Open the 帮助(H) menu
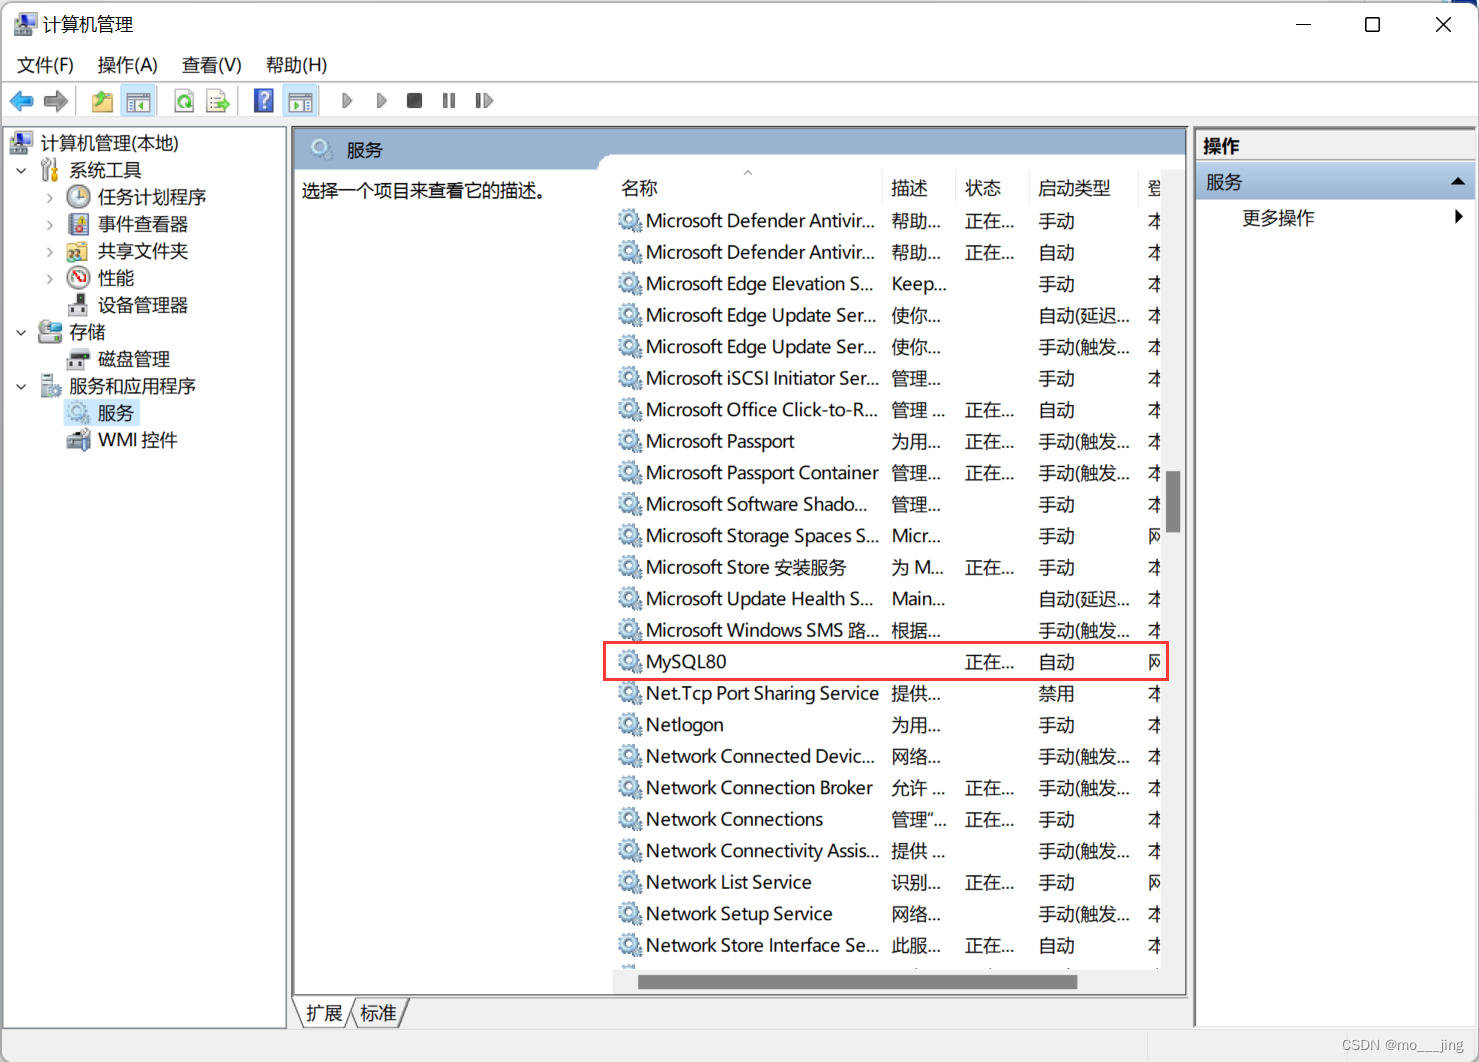This screenshot has height=1062, width=1479. tap(296, 65)
